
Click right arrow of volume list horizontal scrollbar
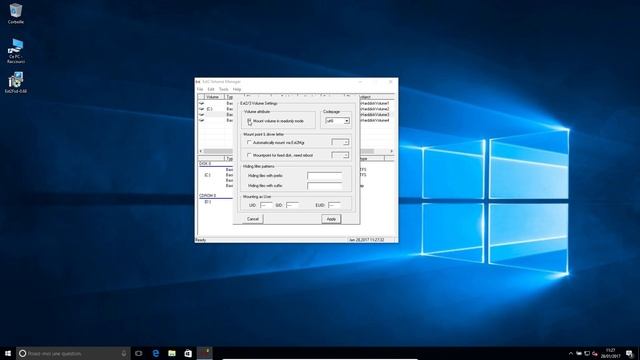(391, 151)
